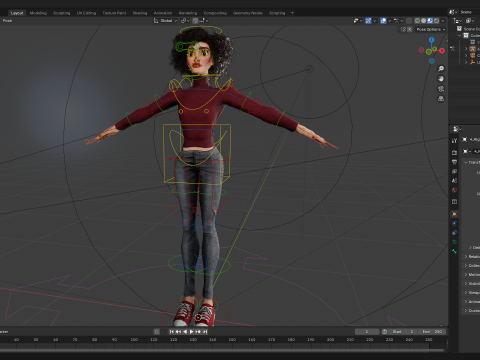Click frame 100 on the timeline ruler
Screen dimensions: 480x360
tap(134, 339)
